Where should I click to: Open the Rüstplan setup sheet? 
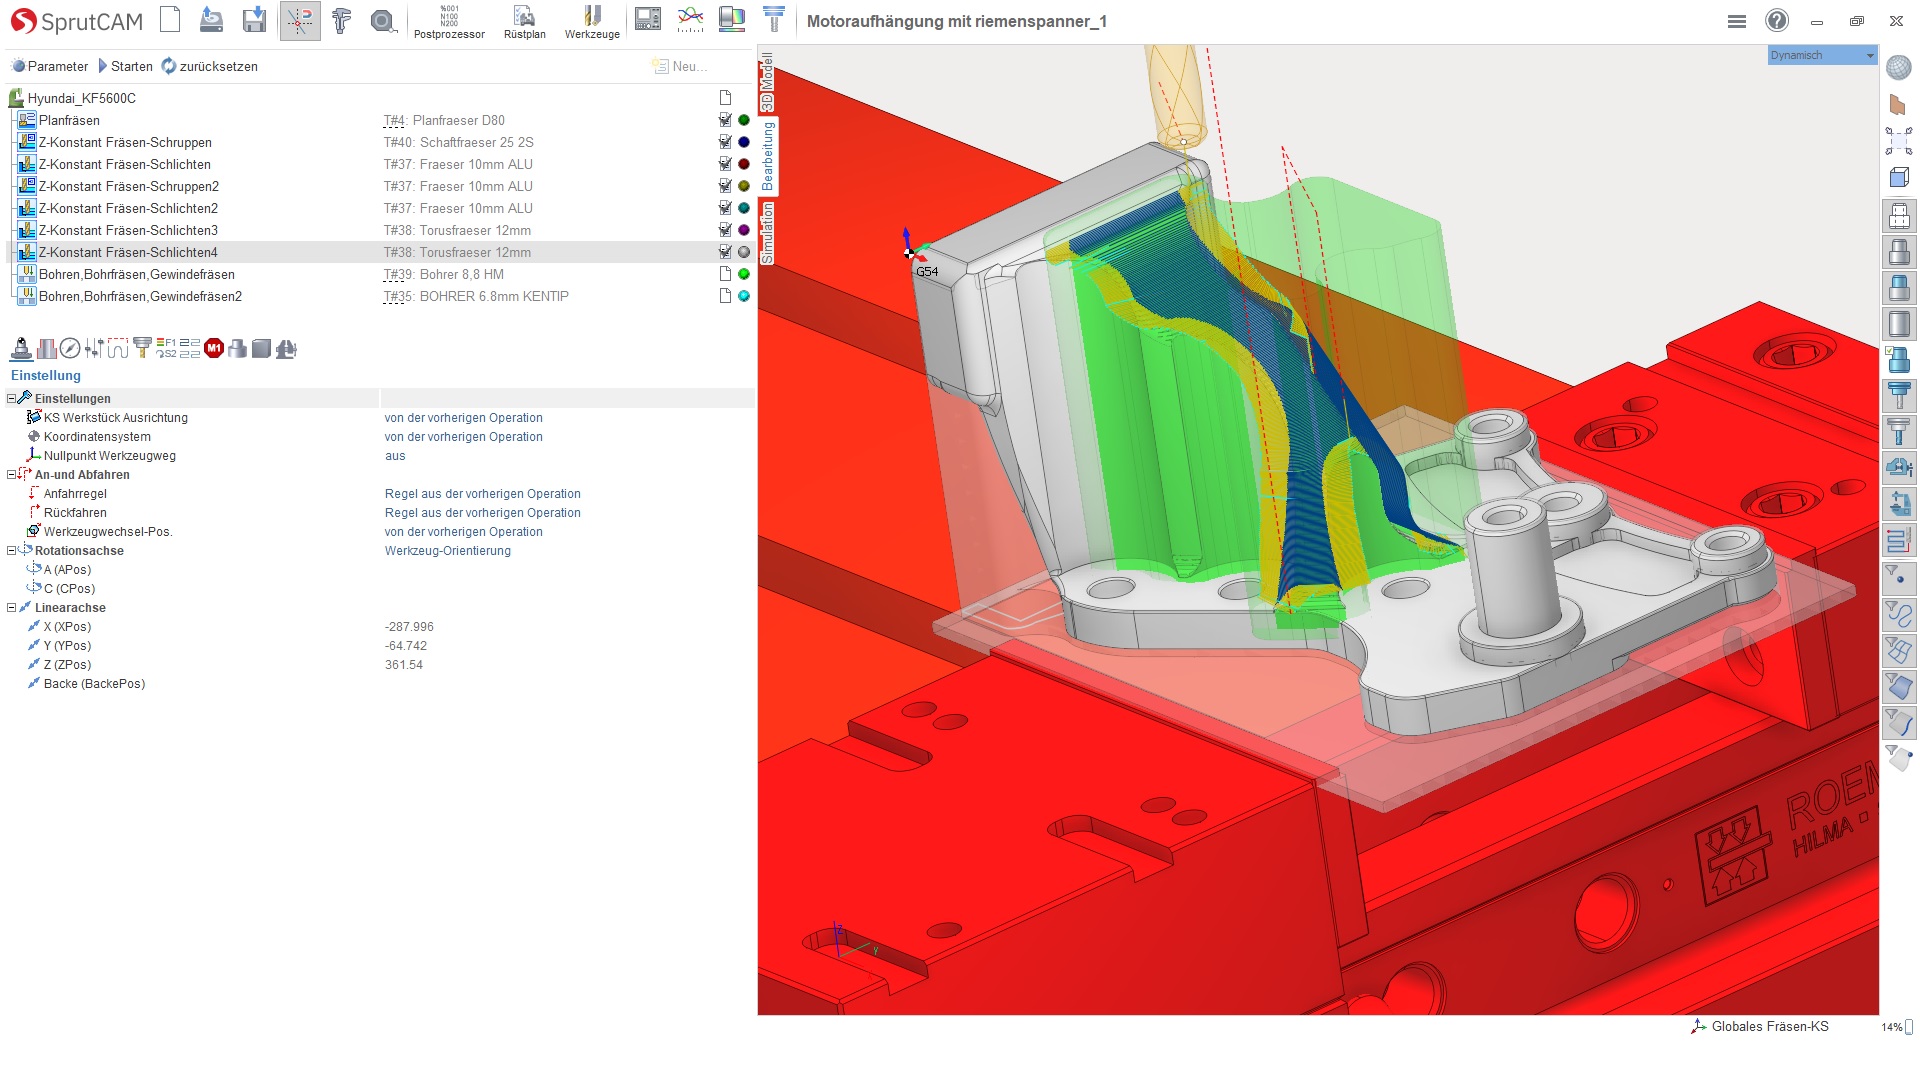[x=524, y=22]
